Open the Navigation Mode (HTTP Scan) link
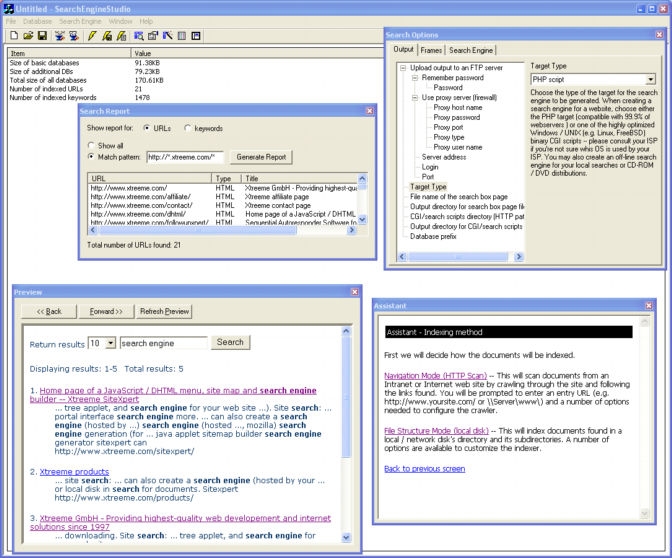Screen dimensions: 672x558 [x=433, y=375]
